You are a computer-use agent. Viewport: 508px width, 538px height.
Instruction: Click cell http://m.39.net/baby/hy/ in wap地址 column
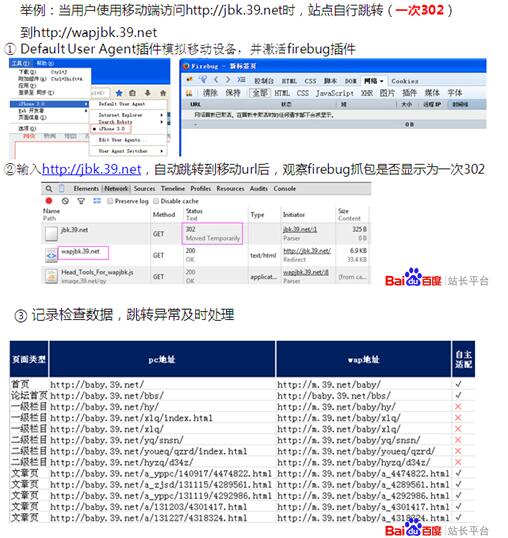(x=336, y=407)
